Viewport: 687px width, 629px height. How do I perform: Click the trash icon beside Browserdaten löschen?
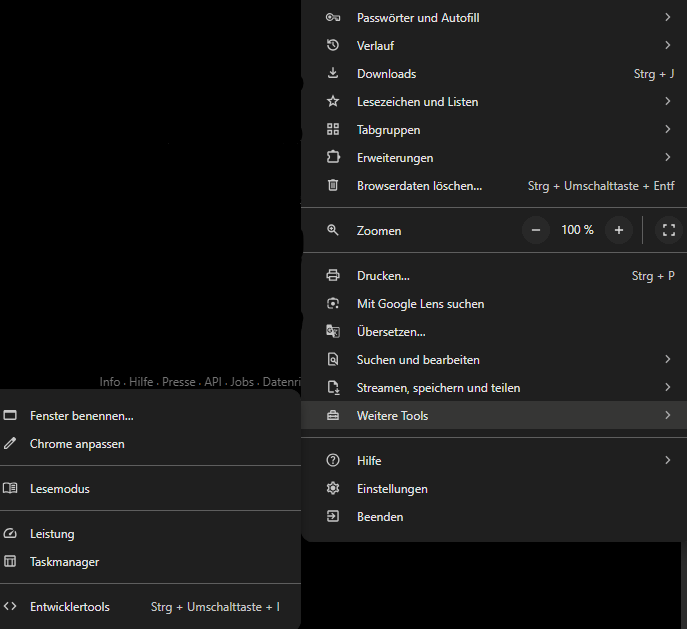(x=333, y=185)
